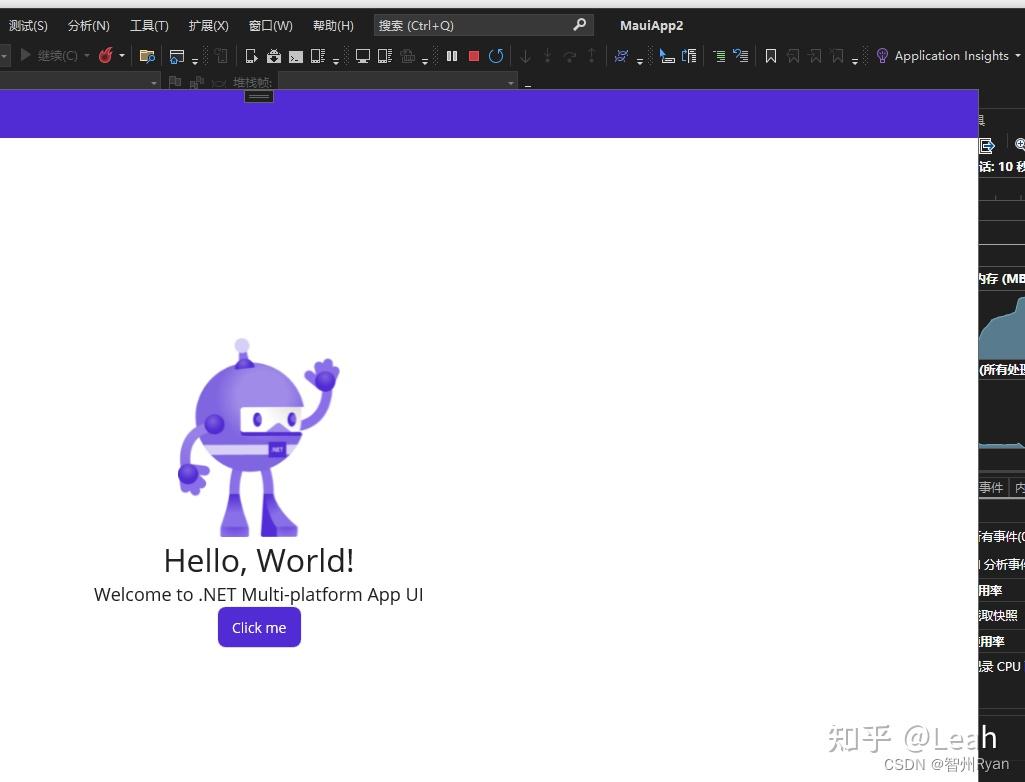Toggle the bookmark icon in toolbar
Viewport: 1025px width, 782px height.
(771, 56)
